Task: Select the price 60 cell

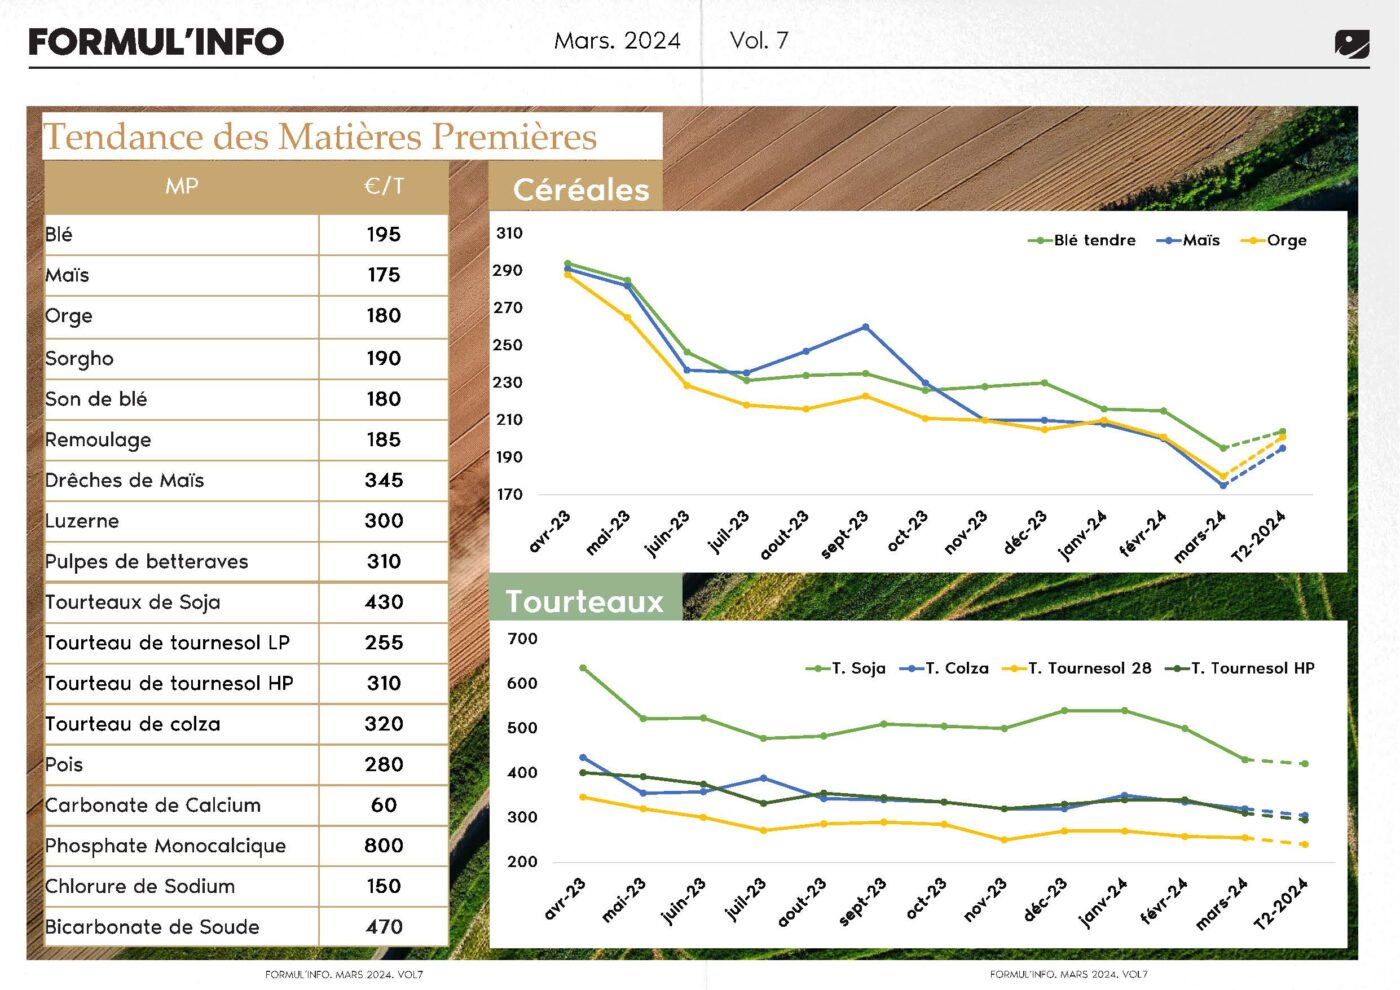Action: [384, 805]
